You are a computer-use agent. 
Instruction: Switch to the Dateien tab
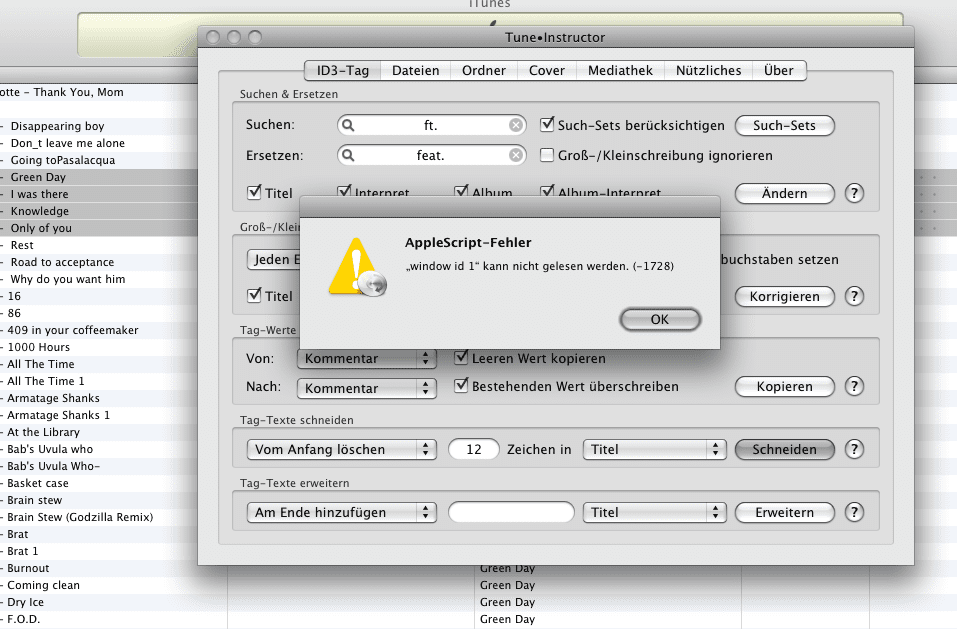tap(416, 71)
